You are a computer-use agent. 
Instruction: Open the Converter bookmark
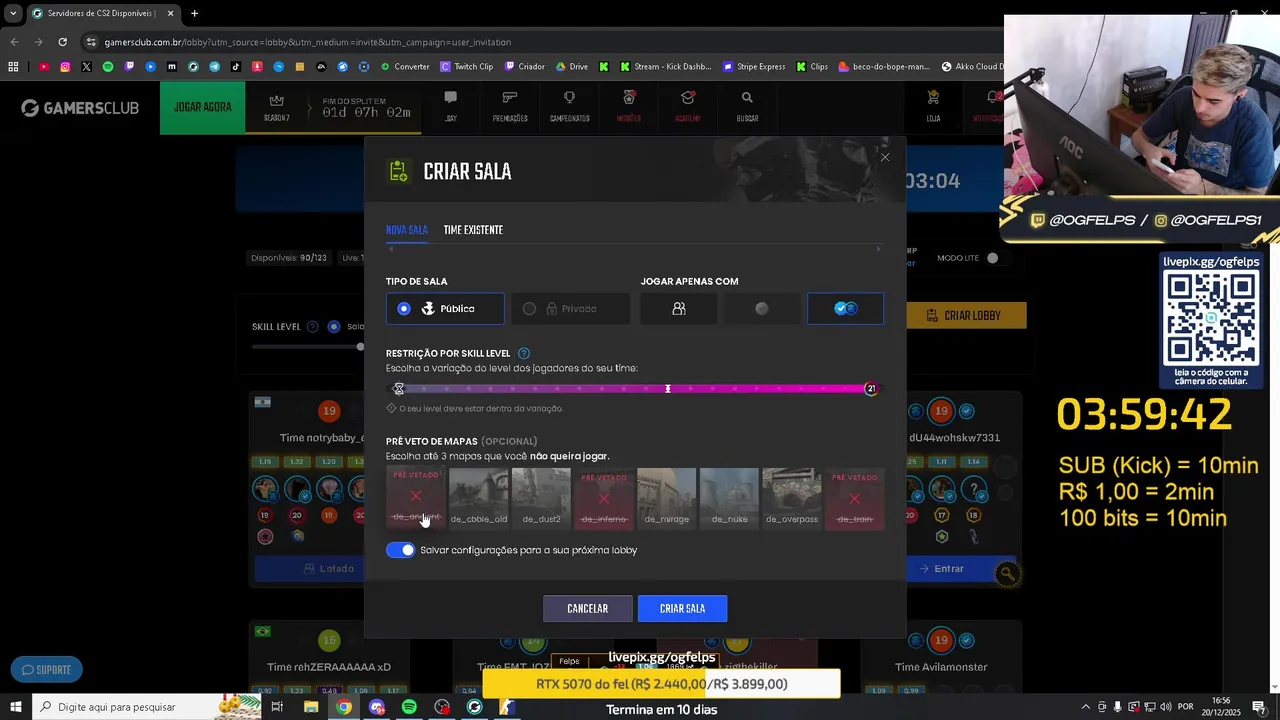(x=403, y=67)
